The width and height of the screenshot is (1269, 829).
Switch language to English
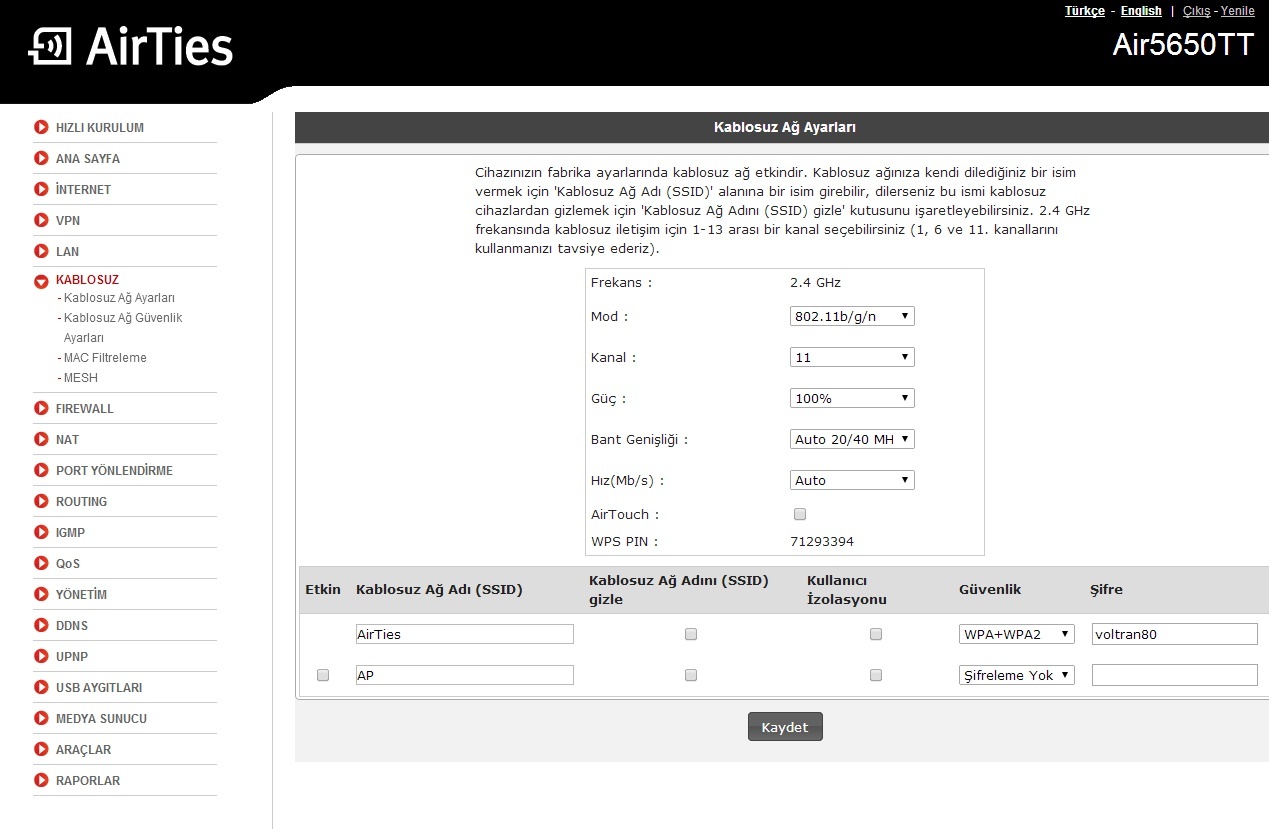click(x=1140, y=11)
